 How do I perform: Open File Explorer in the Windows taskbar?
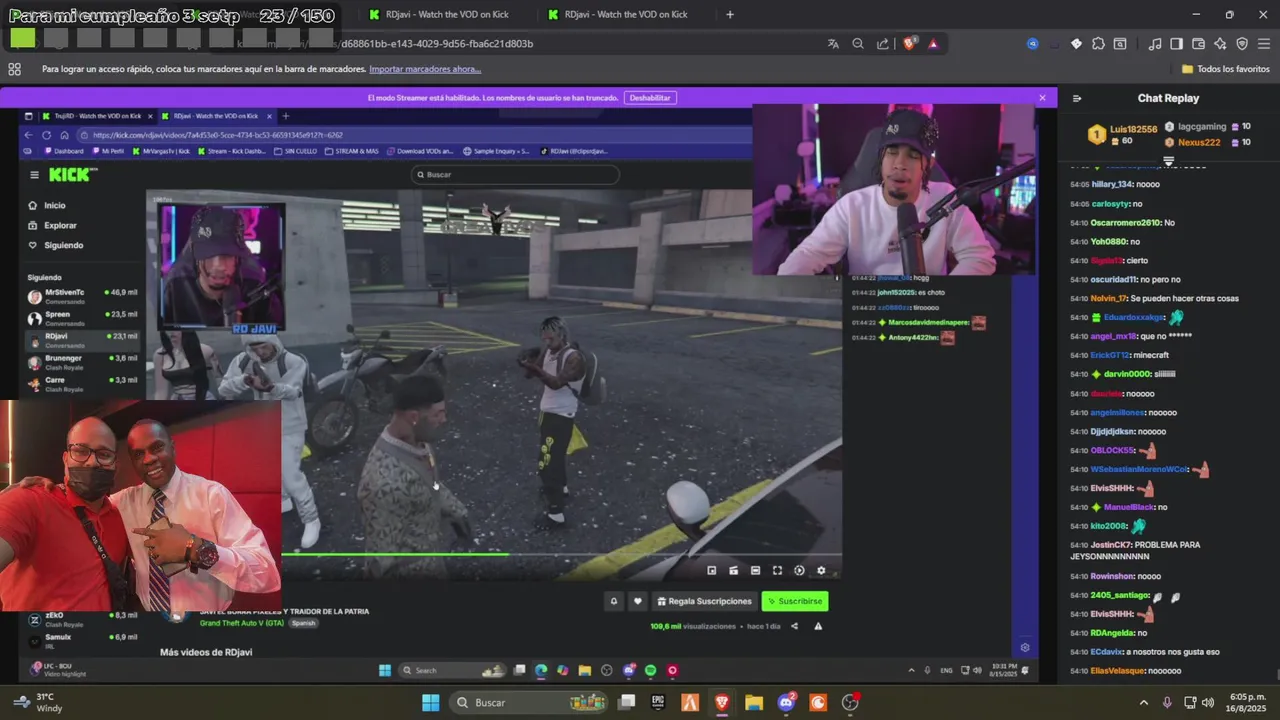[754, 702]
